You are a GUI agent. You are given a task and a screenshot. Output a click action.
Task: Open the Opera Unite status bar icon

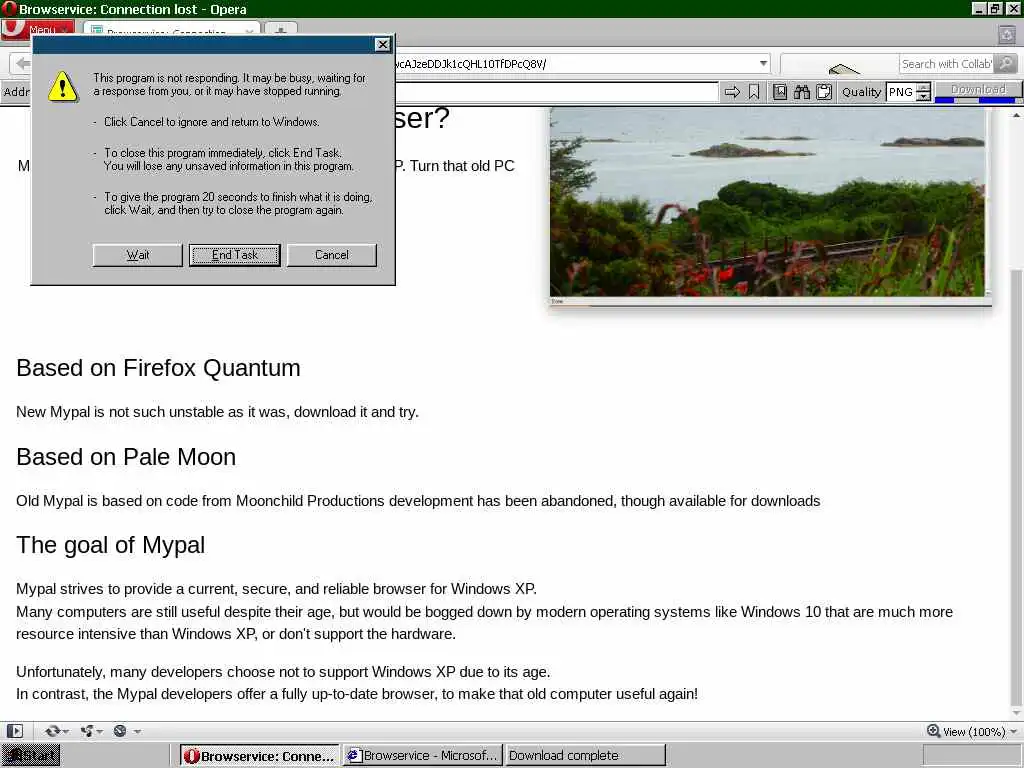[86, 731]
